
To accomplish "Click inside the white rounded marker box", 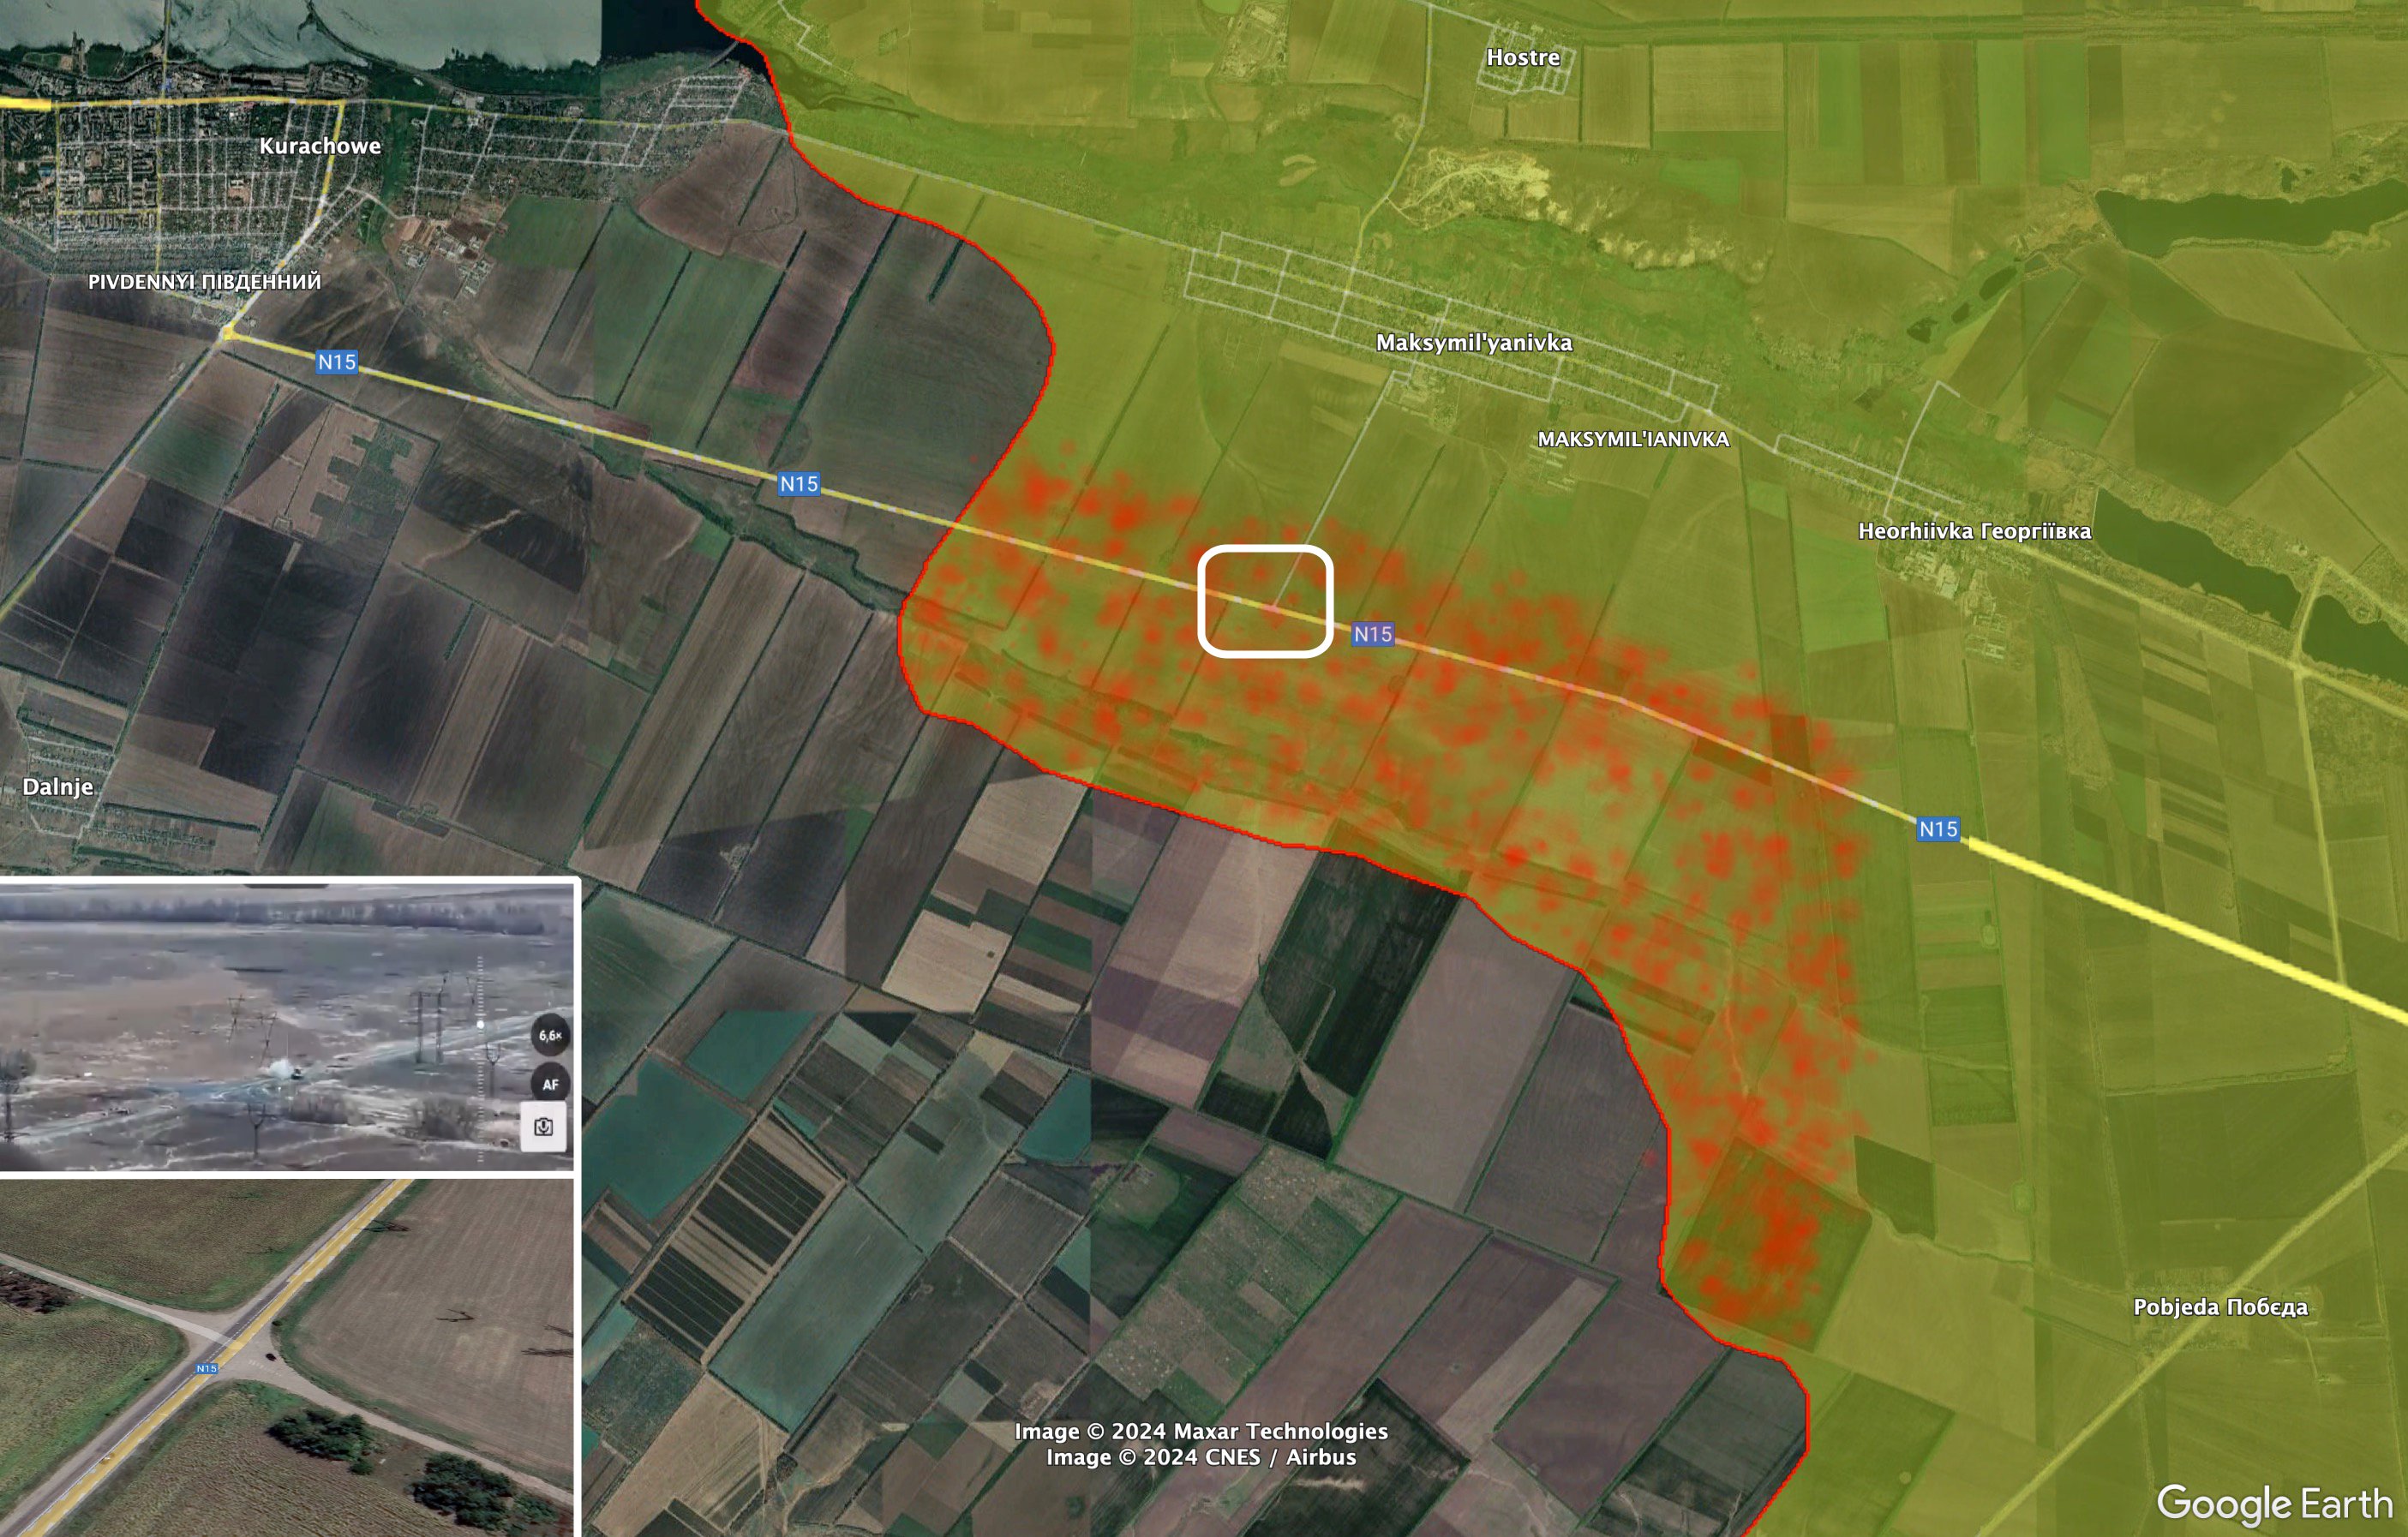I will click(1265, 601).
